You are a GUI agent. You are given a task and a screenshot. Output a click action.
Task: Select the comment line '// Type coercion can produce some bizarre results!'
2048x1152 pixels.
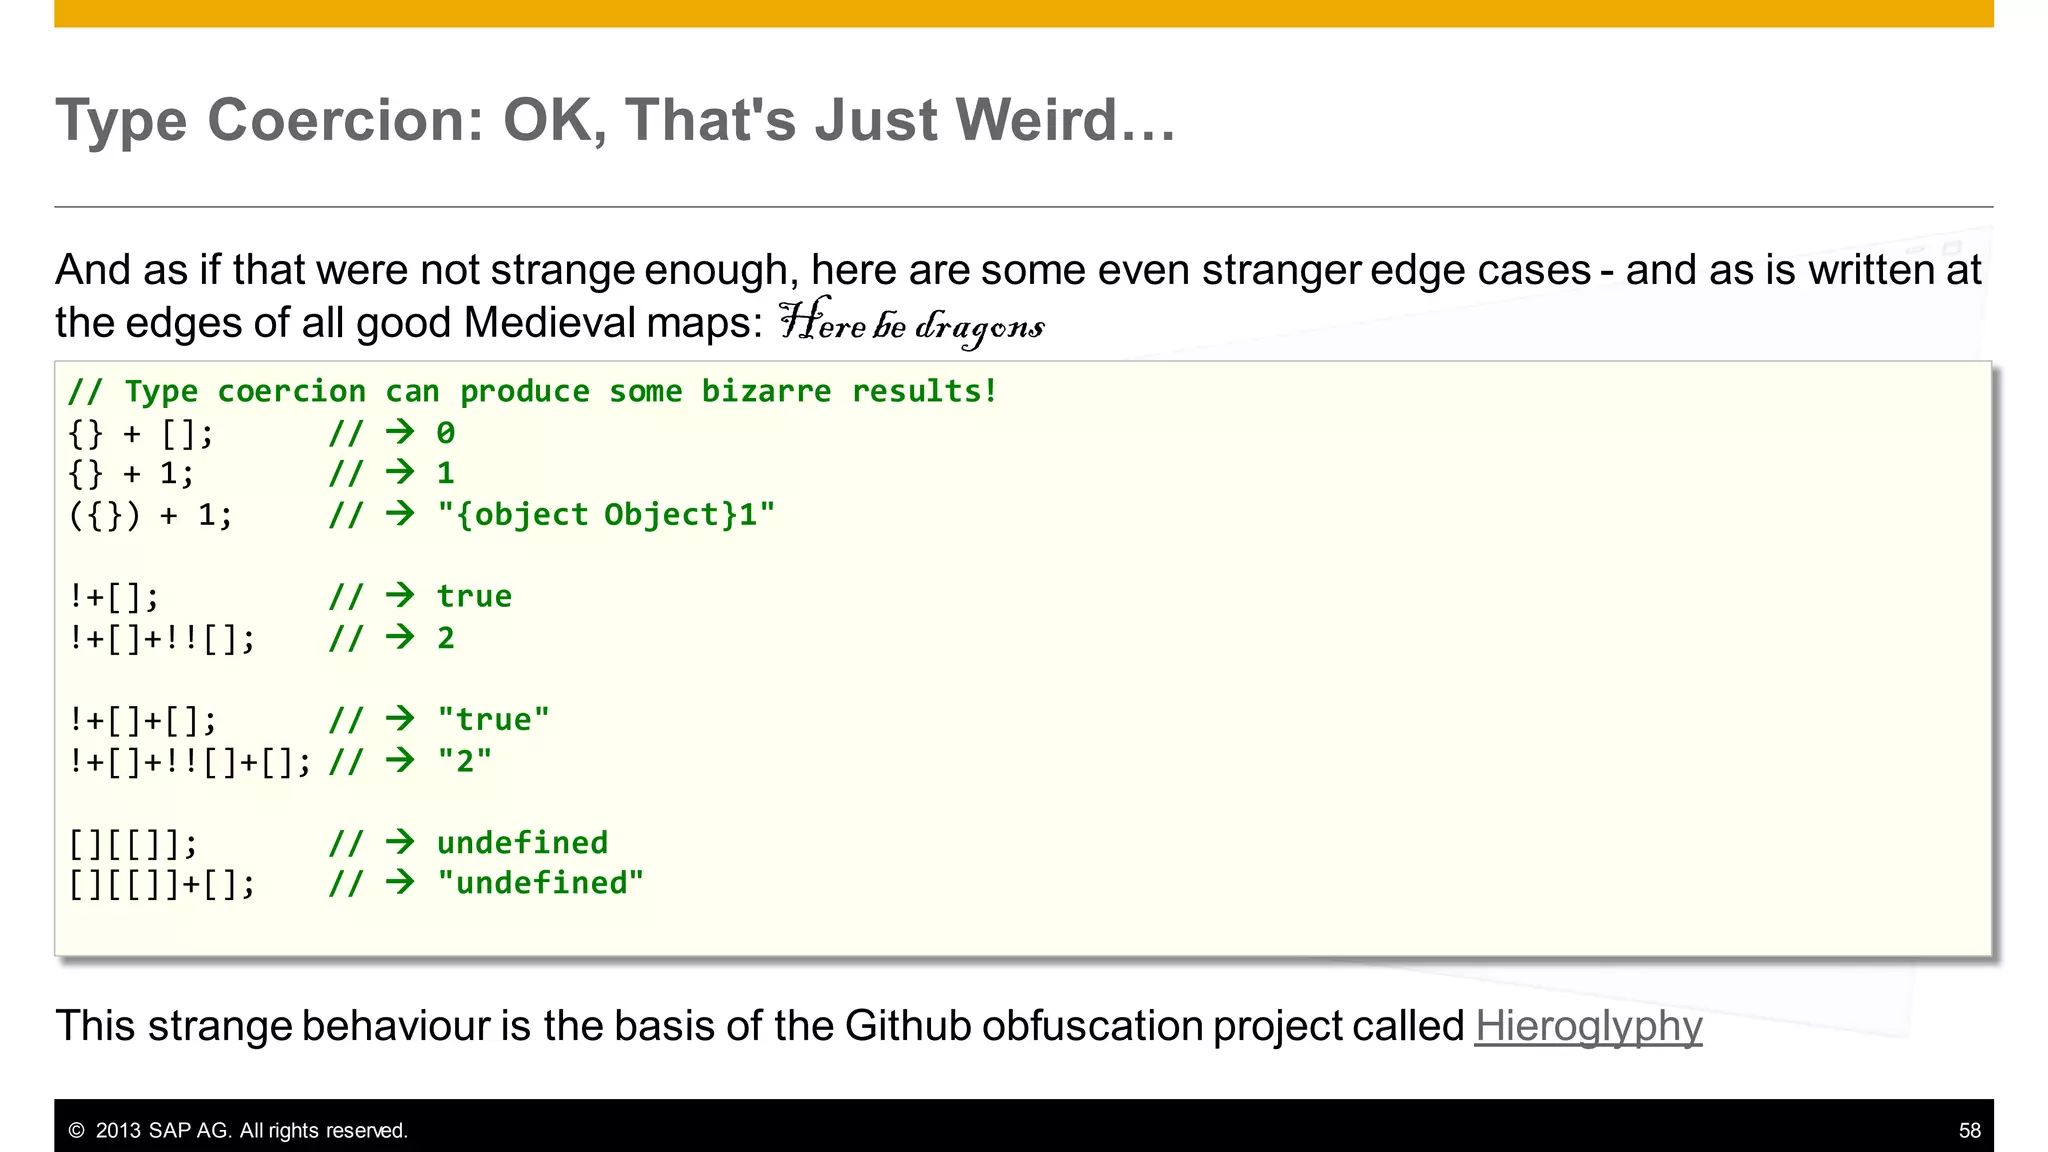click(533, 391)
